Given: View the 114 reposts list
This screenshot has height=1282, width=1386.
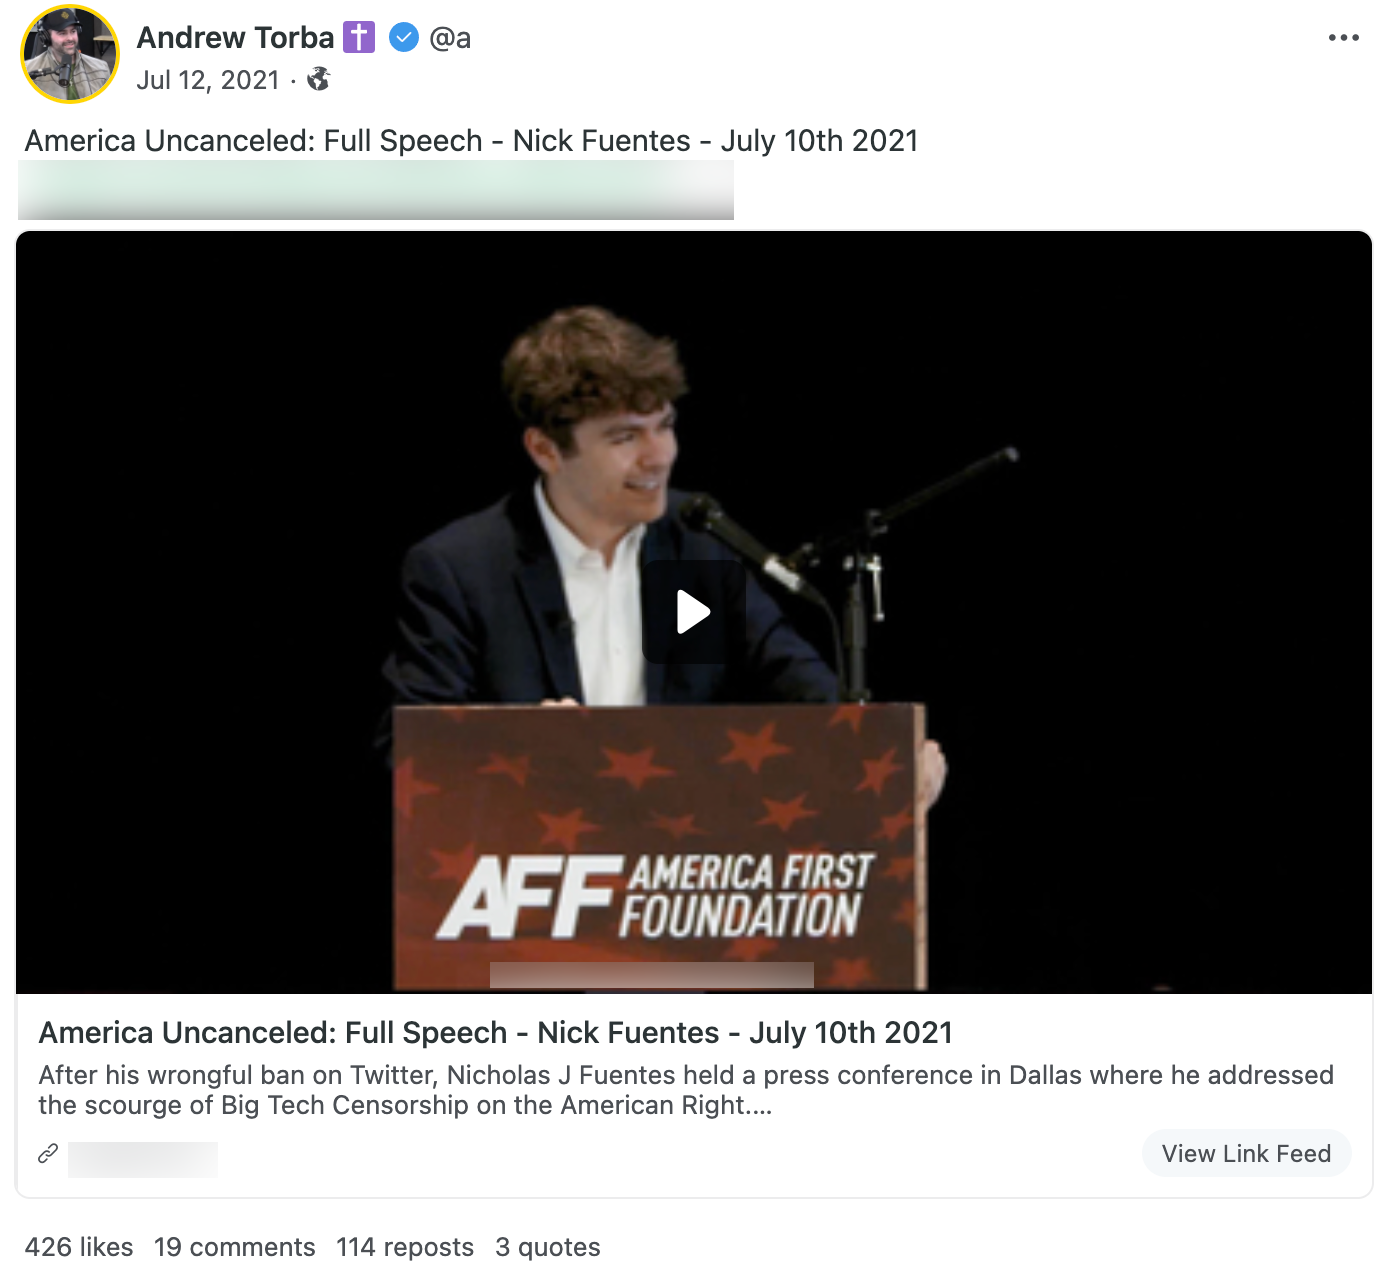Looking at the screenshot, I should (x=405, y=1247).
